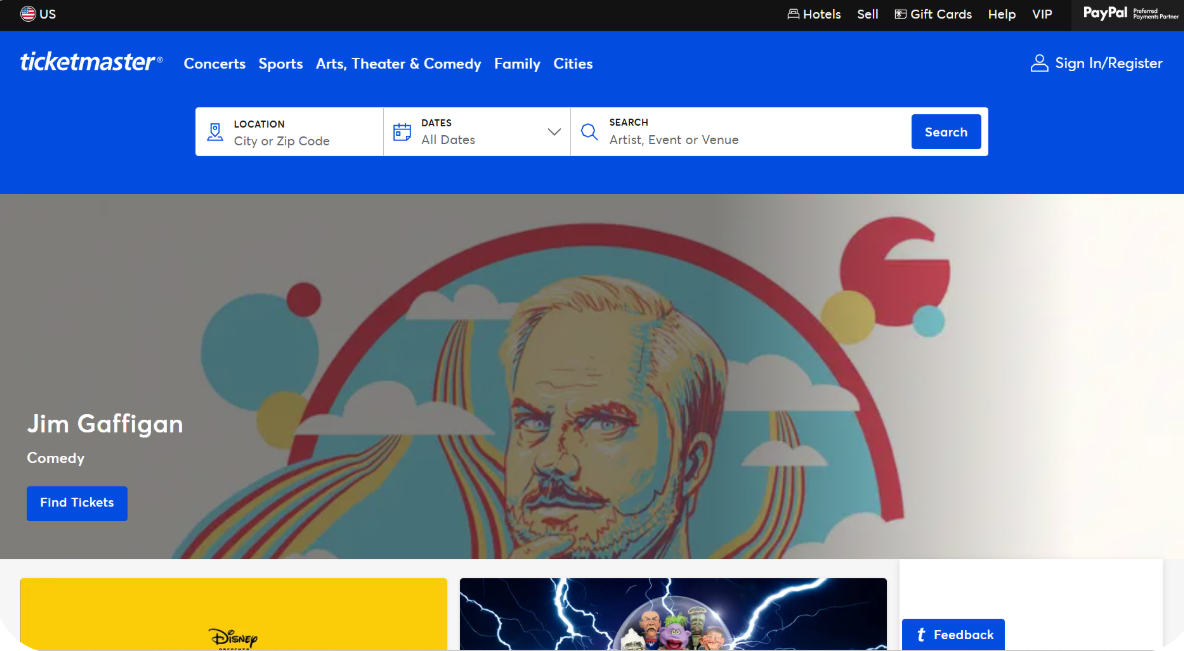The image size is (1184, 651).
Task: Open the Cities menu
Action: pyautogui.click(x=573, y=63)
